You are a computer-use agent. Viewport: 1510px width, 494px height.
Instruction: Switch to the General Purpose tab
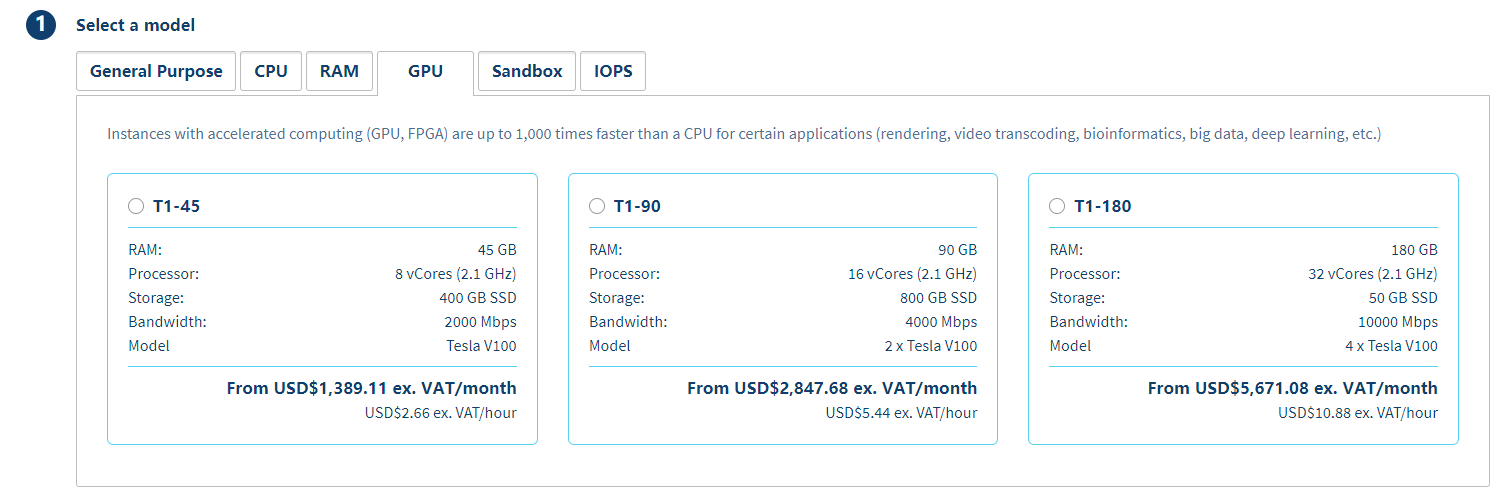pyautogui.click(x=156, y=72)
